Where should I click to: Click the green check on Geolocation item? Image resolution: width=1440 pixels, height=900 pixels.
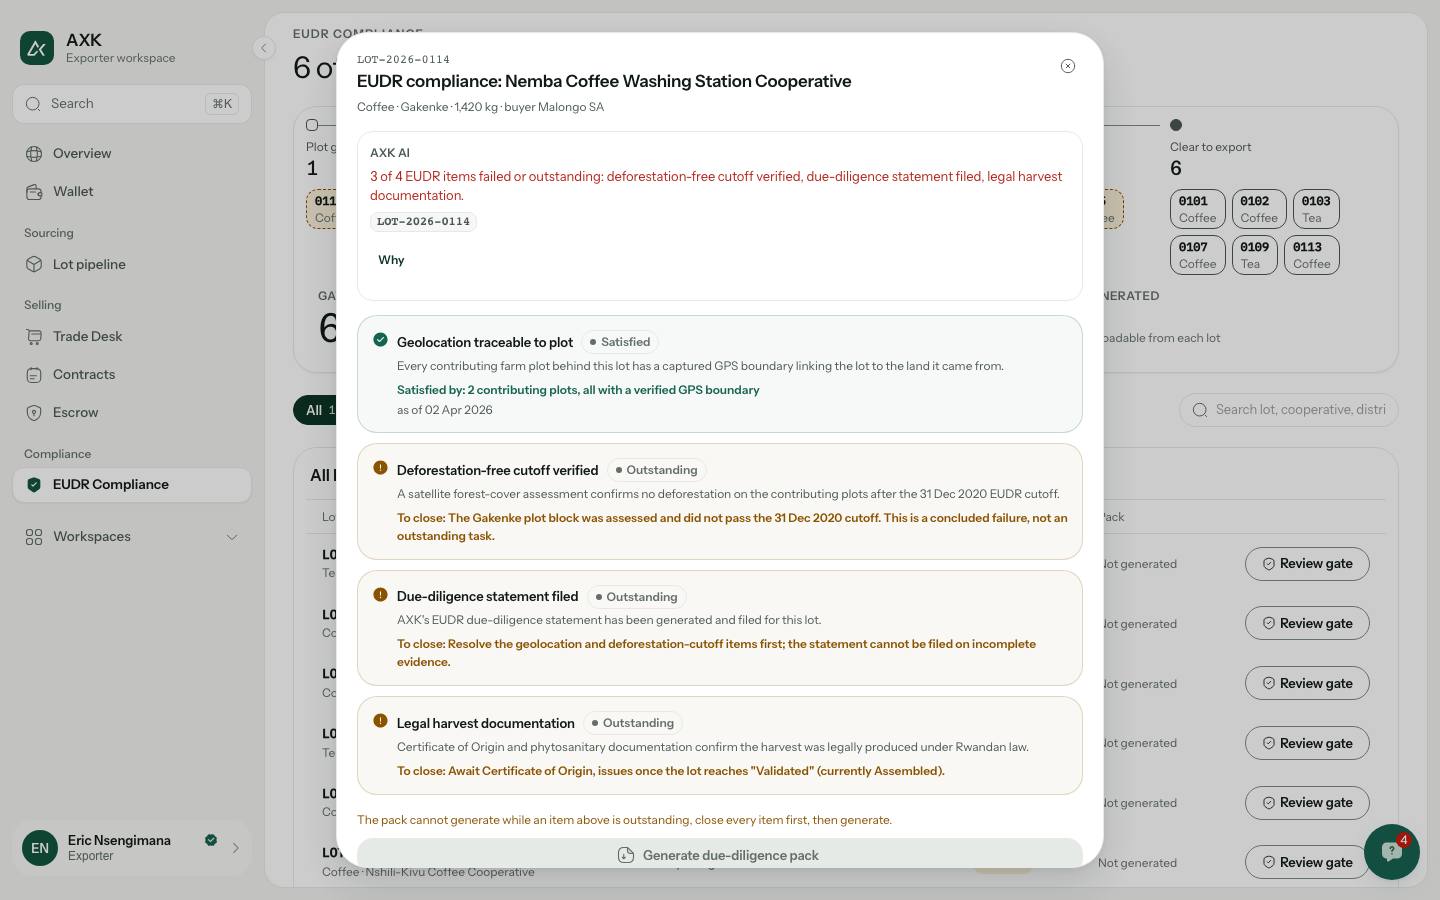pyautogui.click(x=380, y=340)
